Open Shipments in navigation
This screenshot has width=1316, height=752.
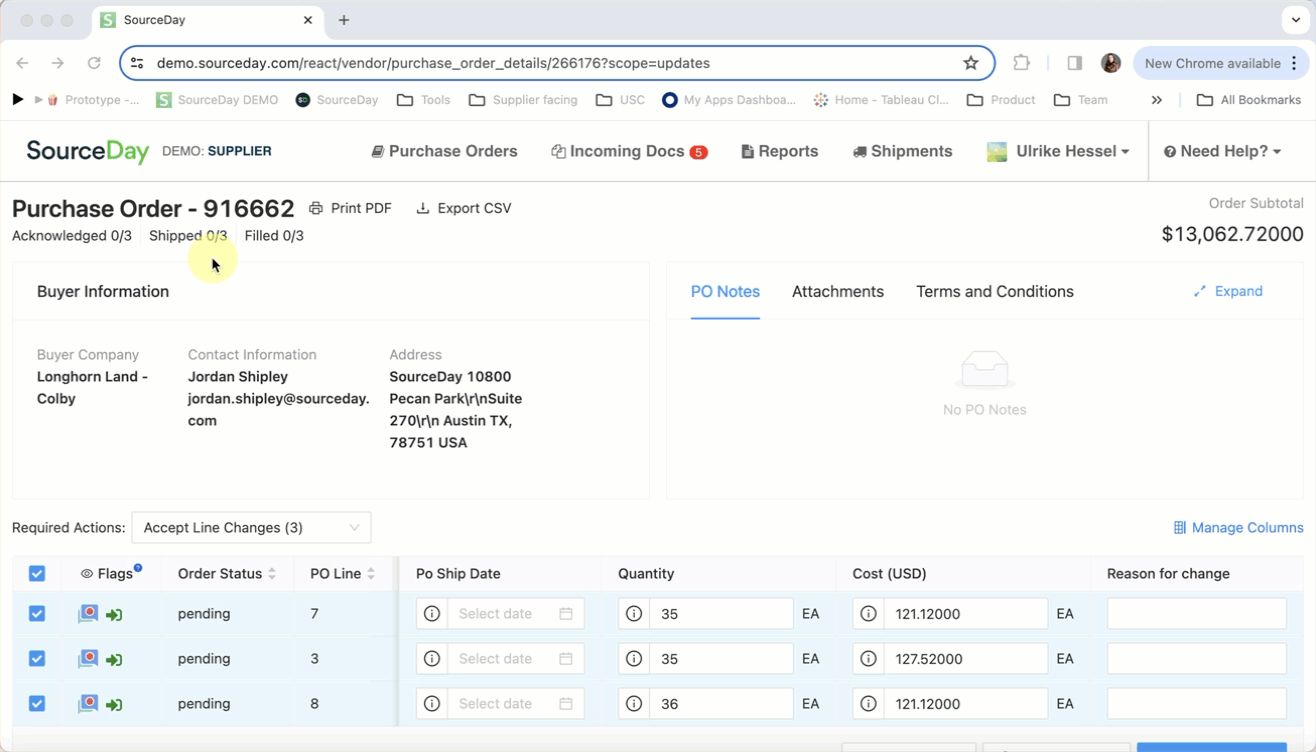tap(902, 151)
